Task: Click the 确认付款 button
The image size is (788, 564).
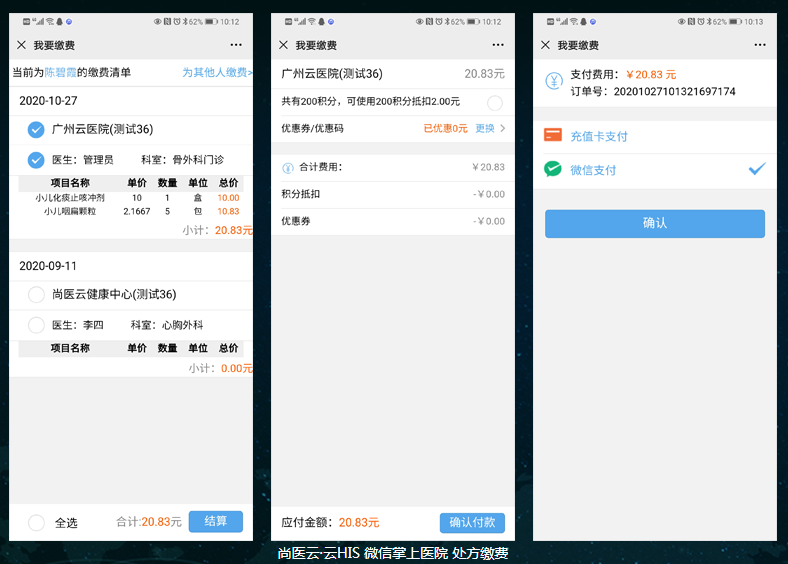Action: (472, 523)
